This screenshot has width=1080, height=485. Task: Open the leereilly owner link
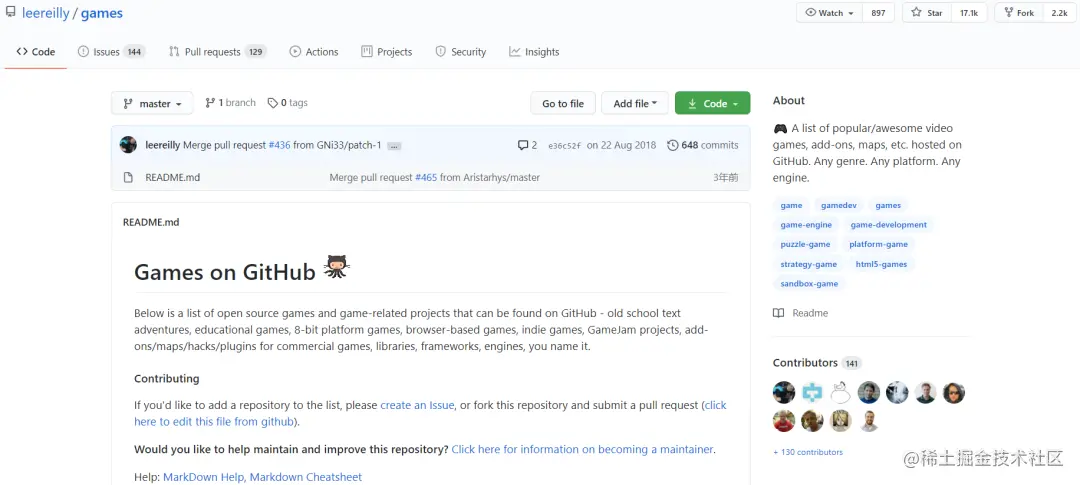tap(45, 13)
